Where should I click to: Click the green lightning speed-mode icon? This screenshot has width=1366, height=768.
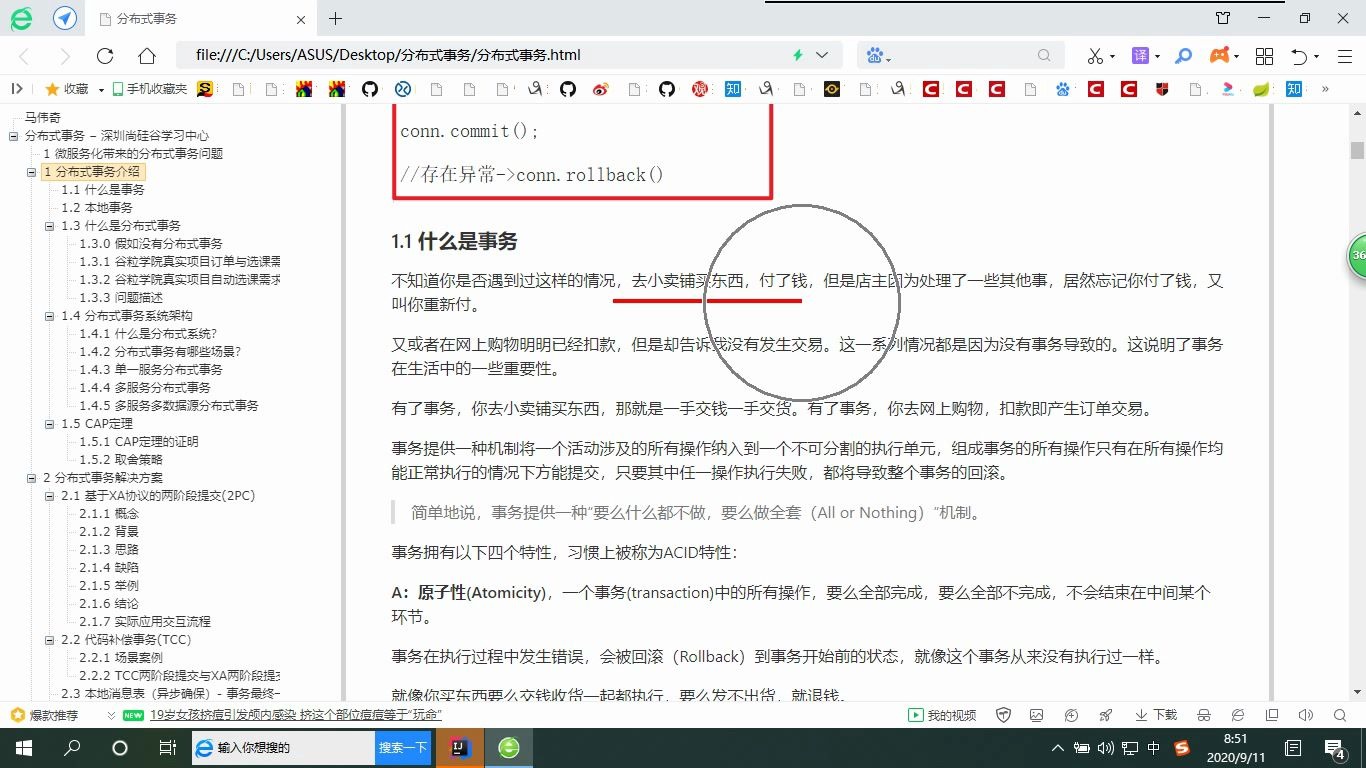pyautogui.click(x=798, y=55)
